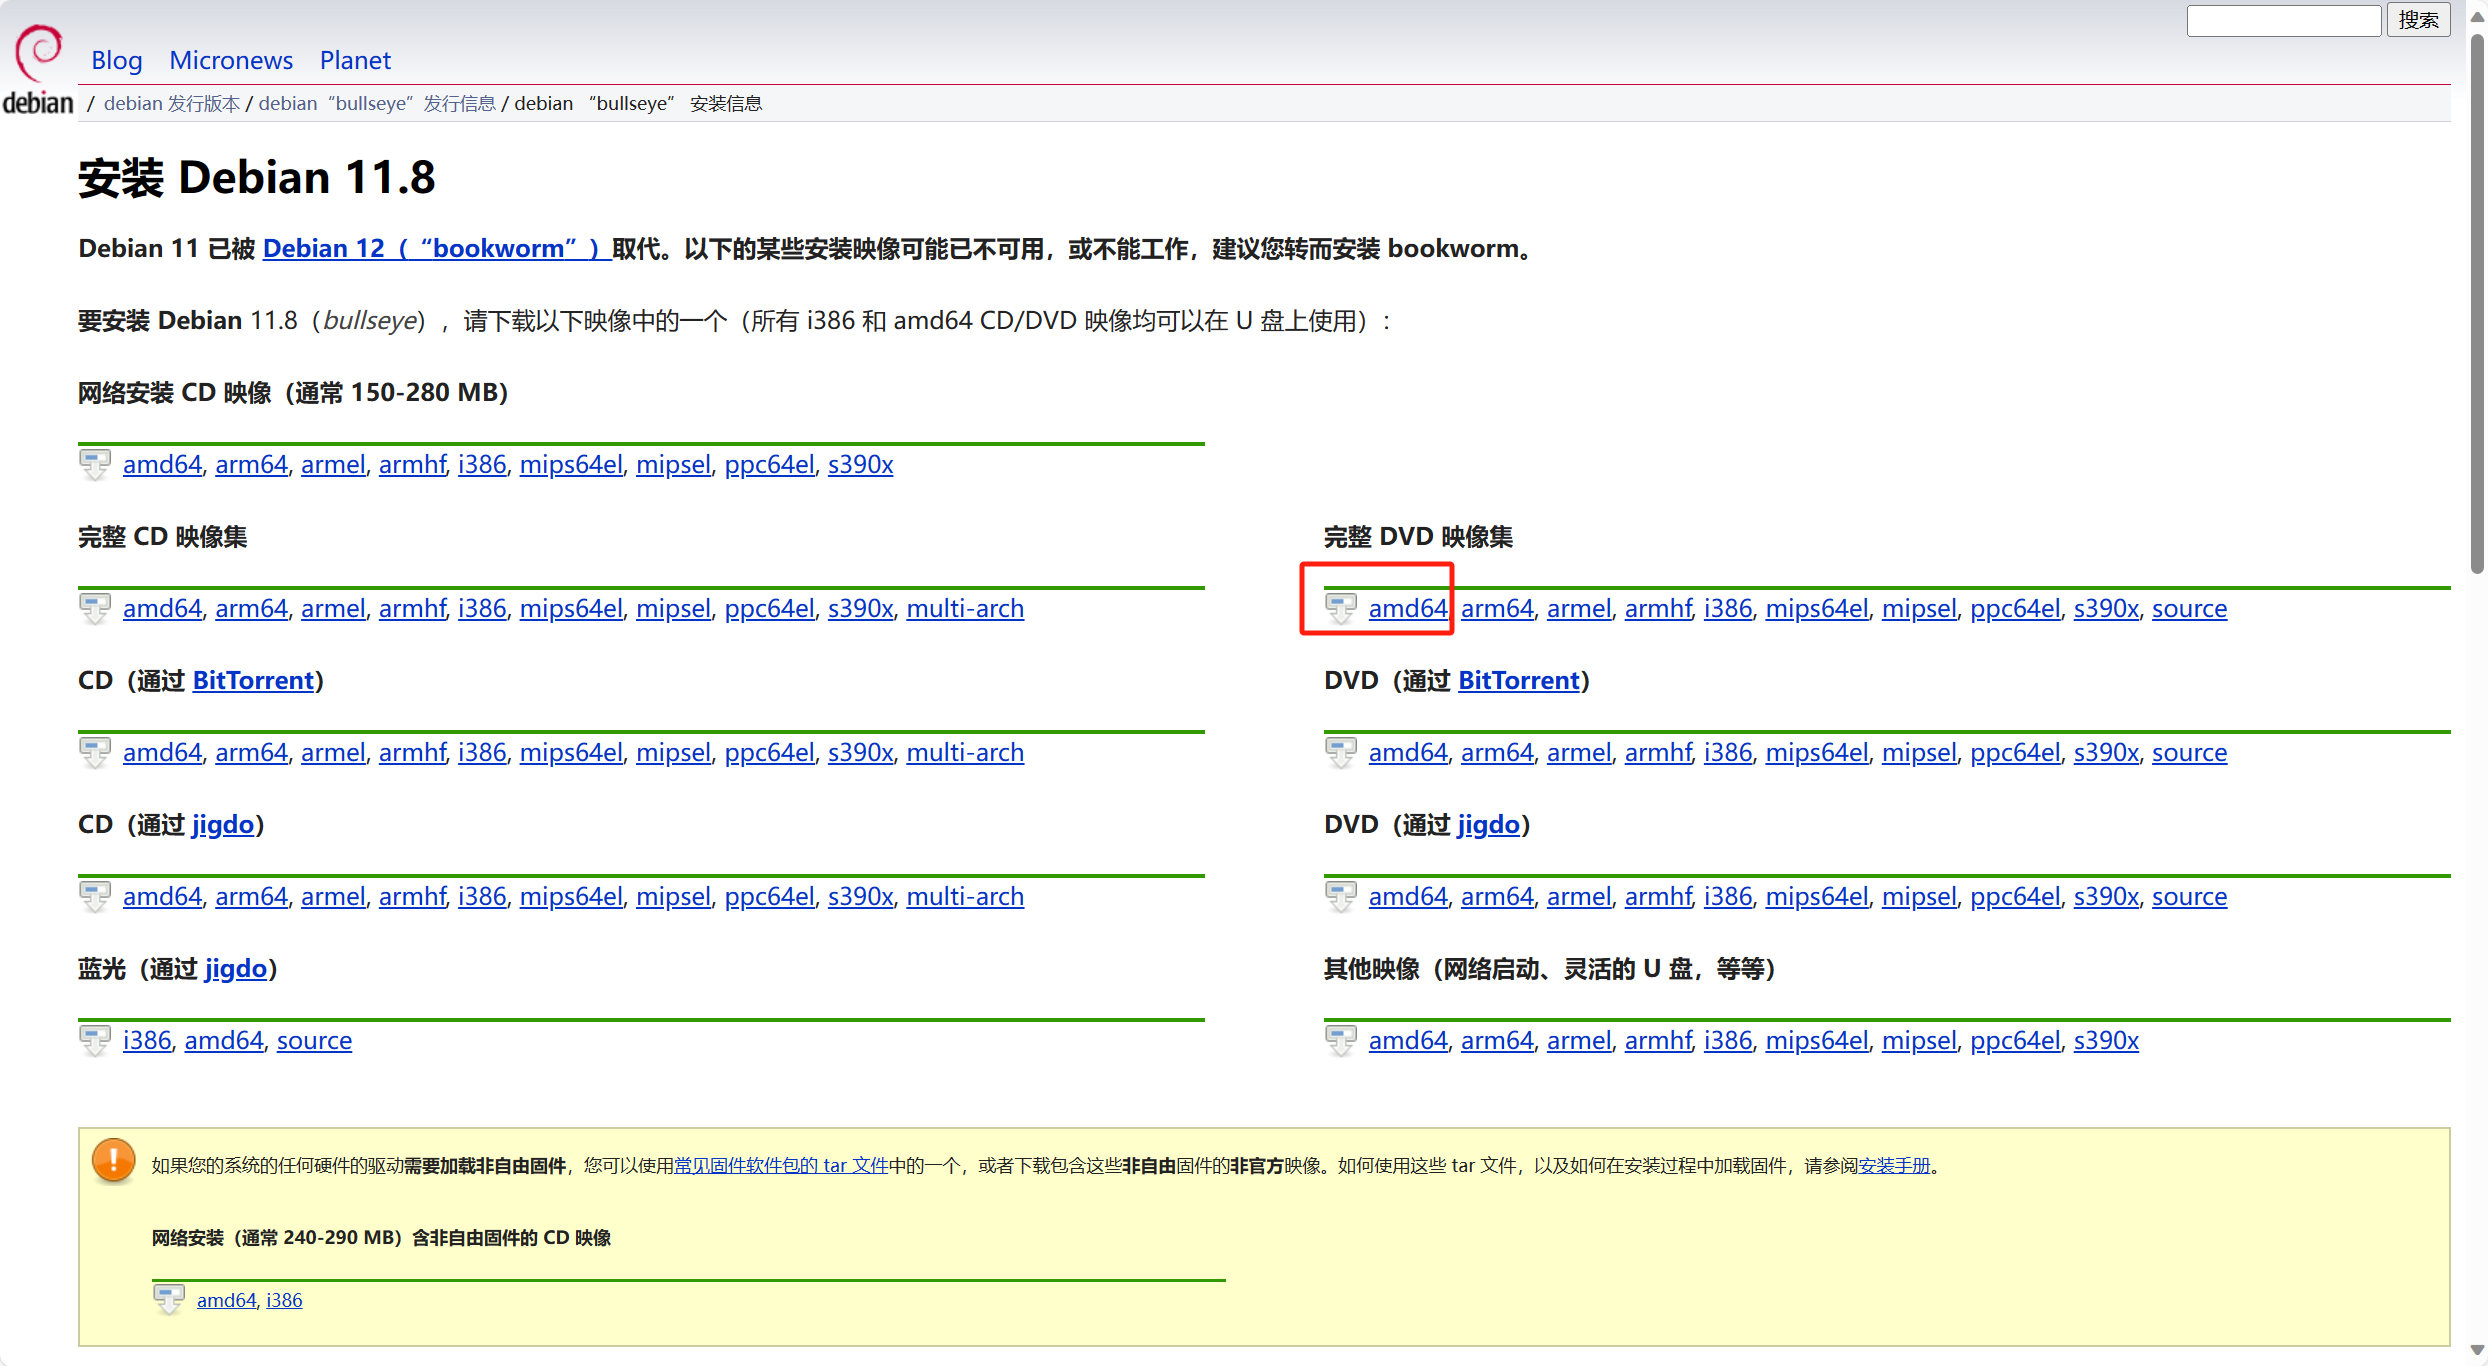This screenshot has width=2488, height=1366.
Task: Click download icon in 蓝光 jigdo row
Action: 95,1040
